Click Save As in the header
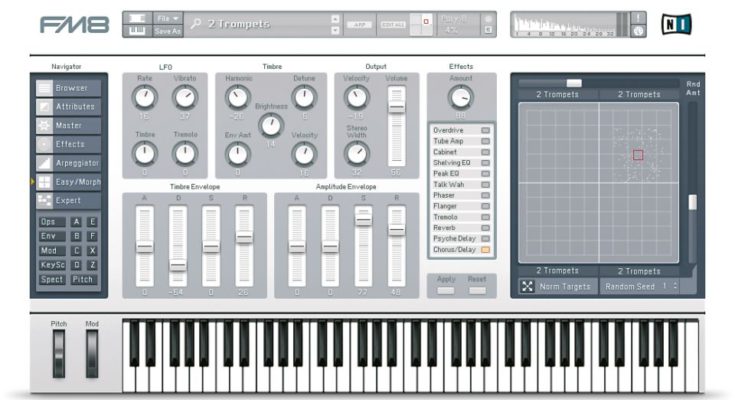This screenshot has width=735, height=400. coord(169,31)
